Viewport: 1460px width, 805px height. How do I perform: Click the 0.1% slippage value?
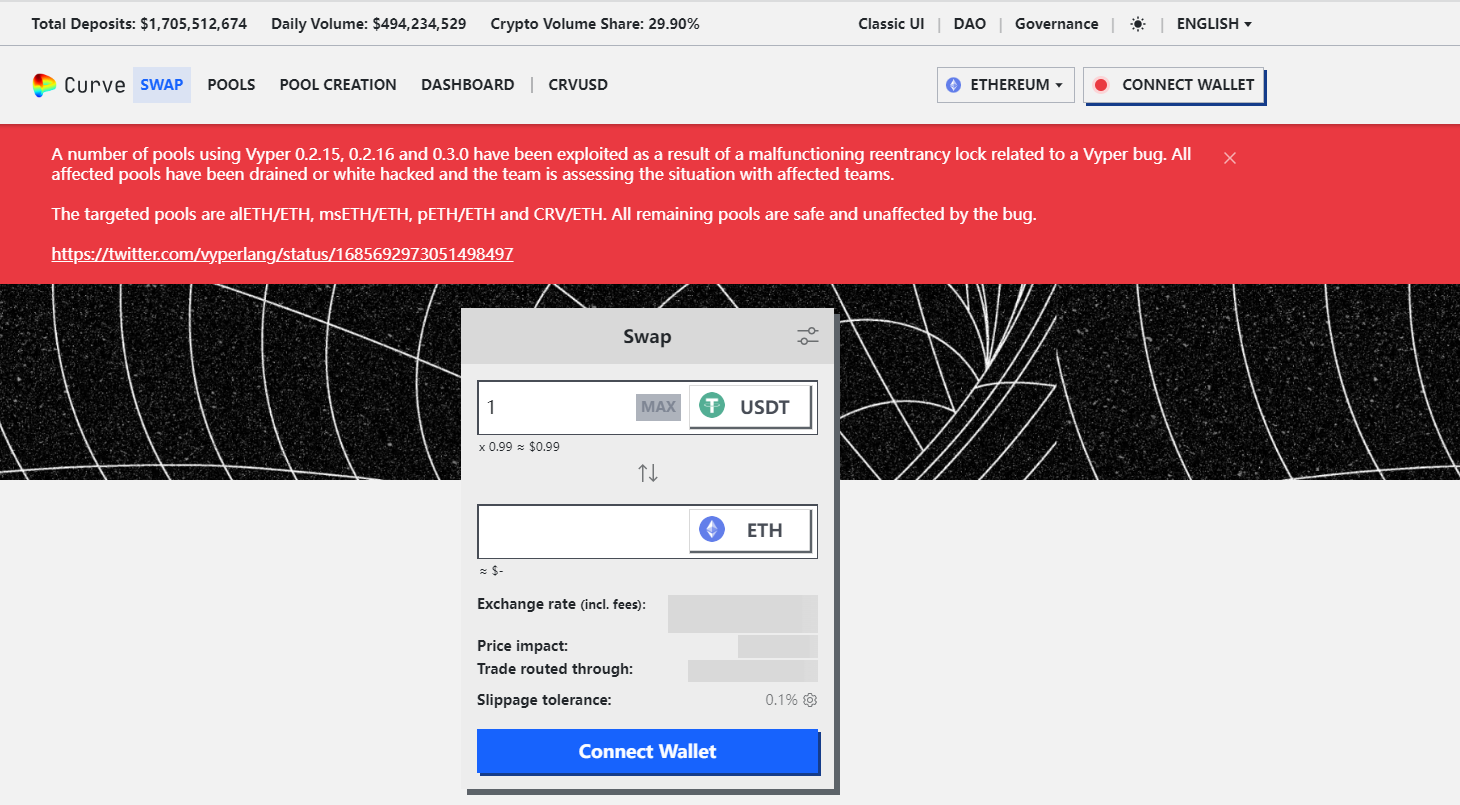(781, 700)
